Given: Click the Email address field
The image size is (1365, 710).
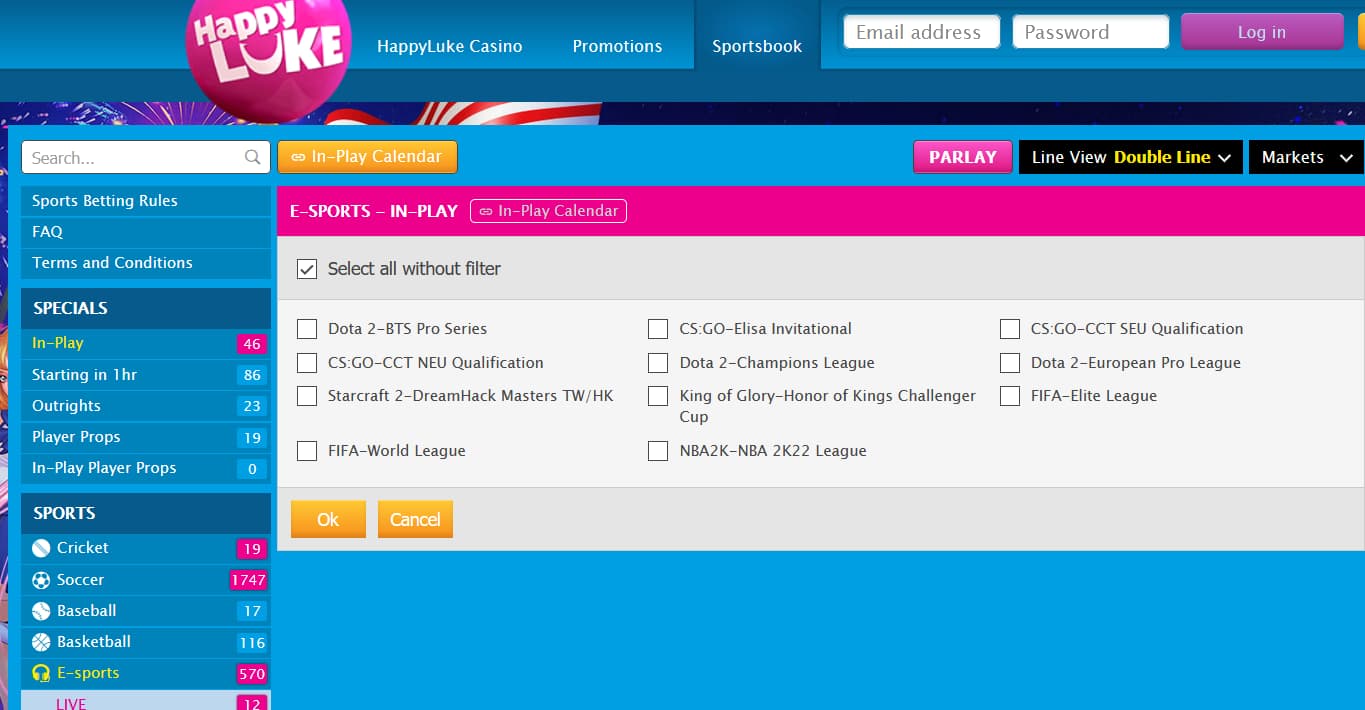Looking at the screenshot, I should point(922,32).
